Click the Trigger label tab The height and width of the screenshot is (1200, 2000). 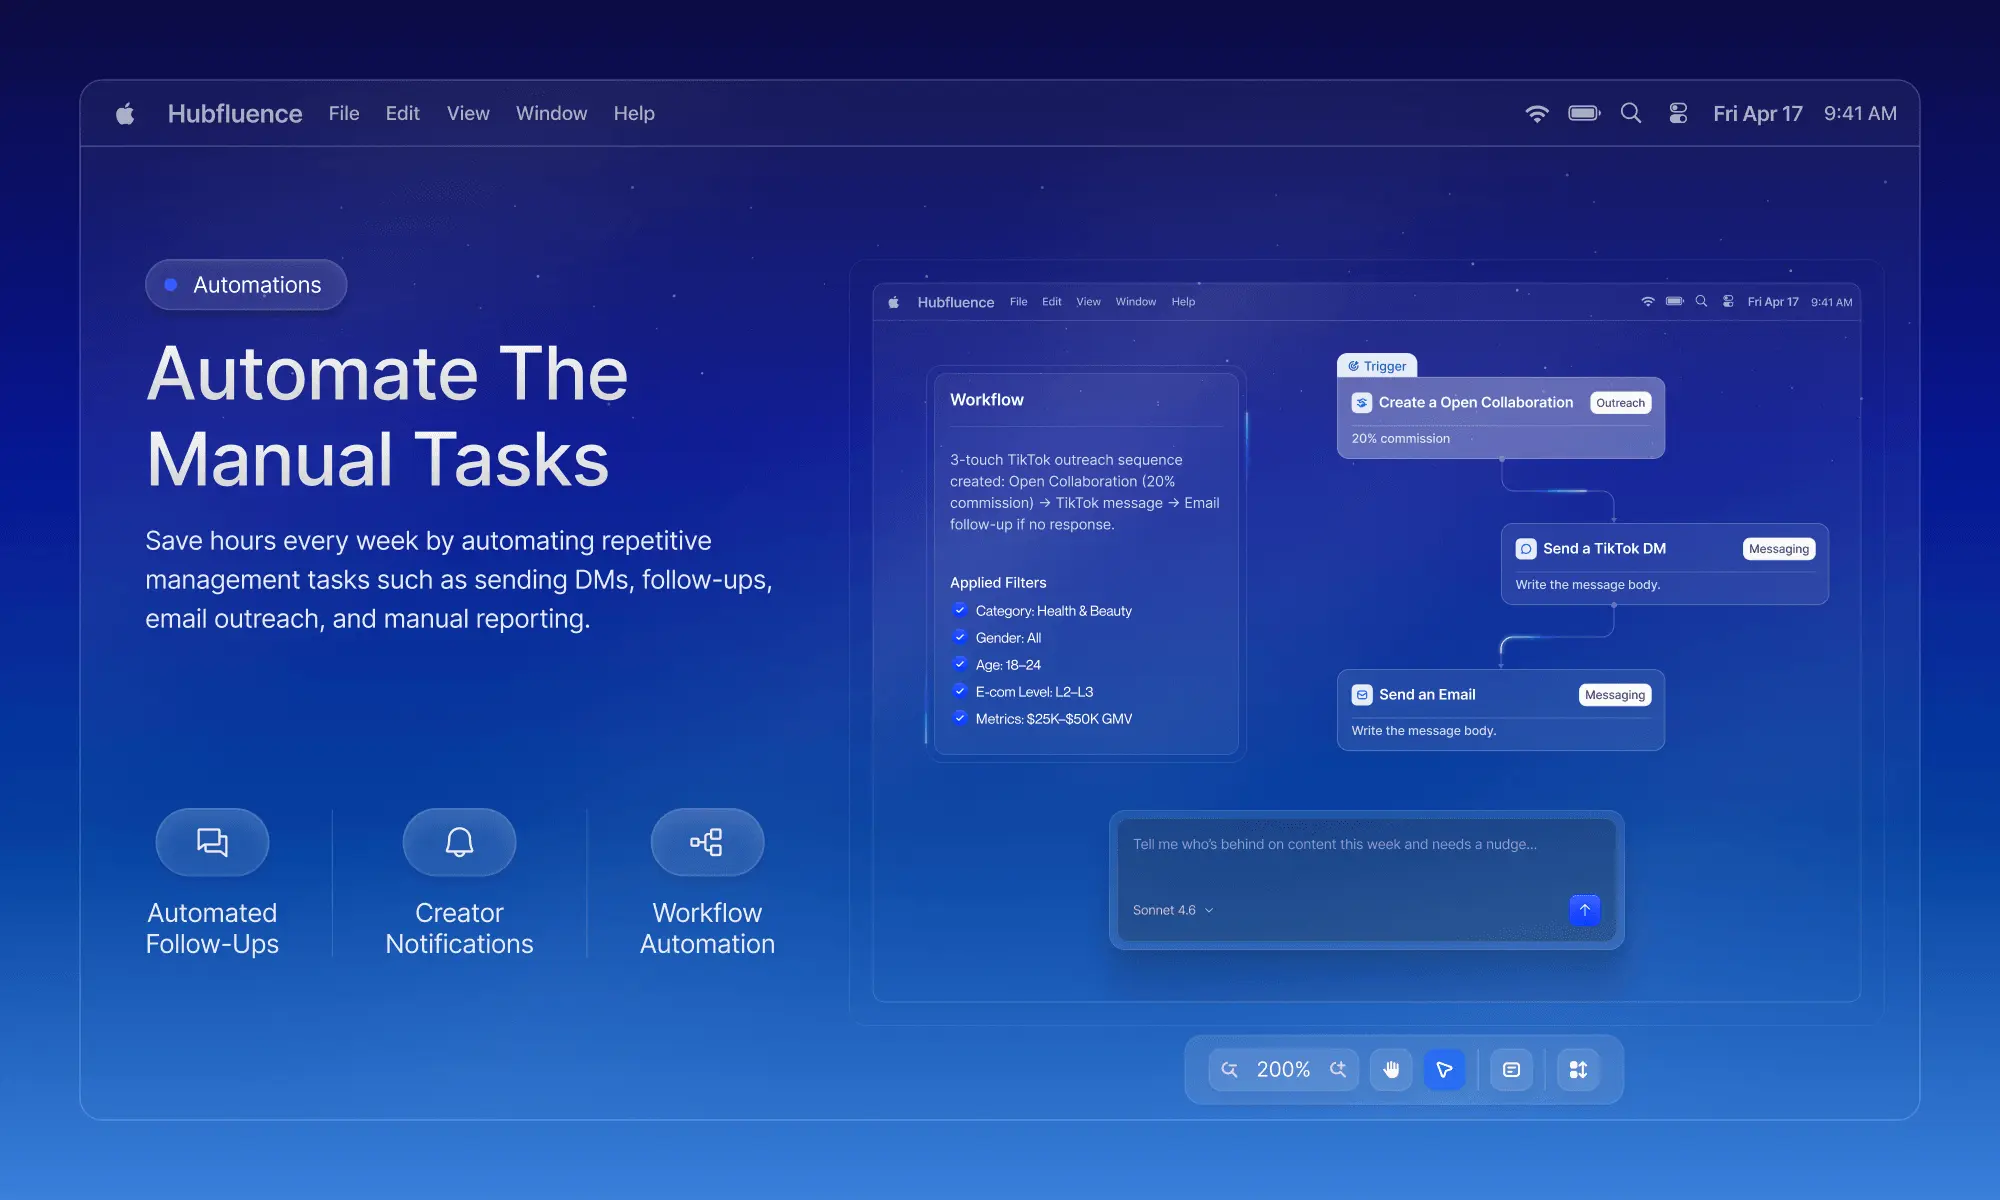(x=1377, y=366)
